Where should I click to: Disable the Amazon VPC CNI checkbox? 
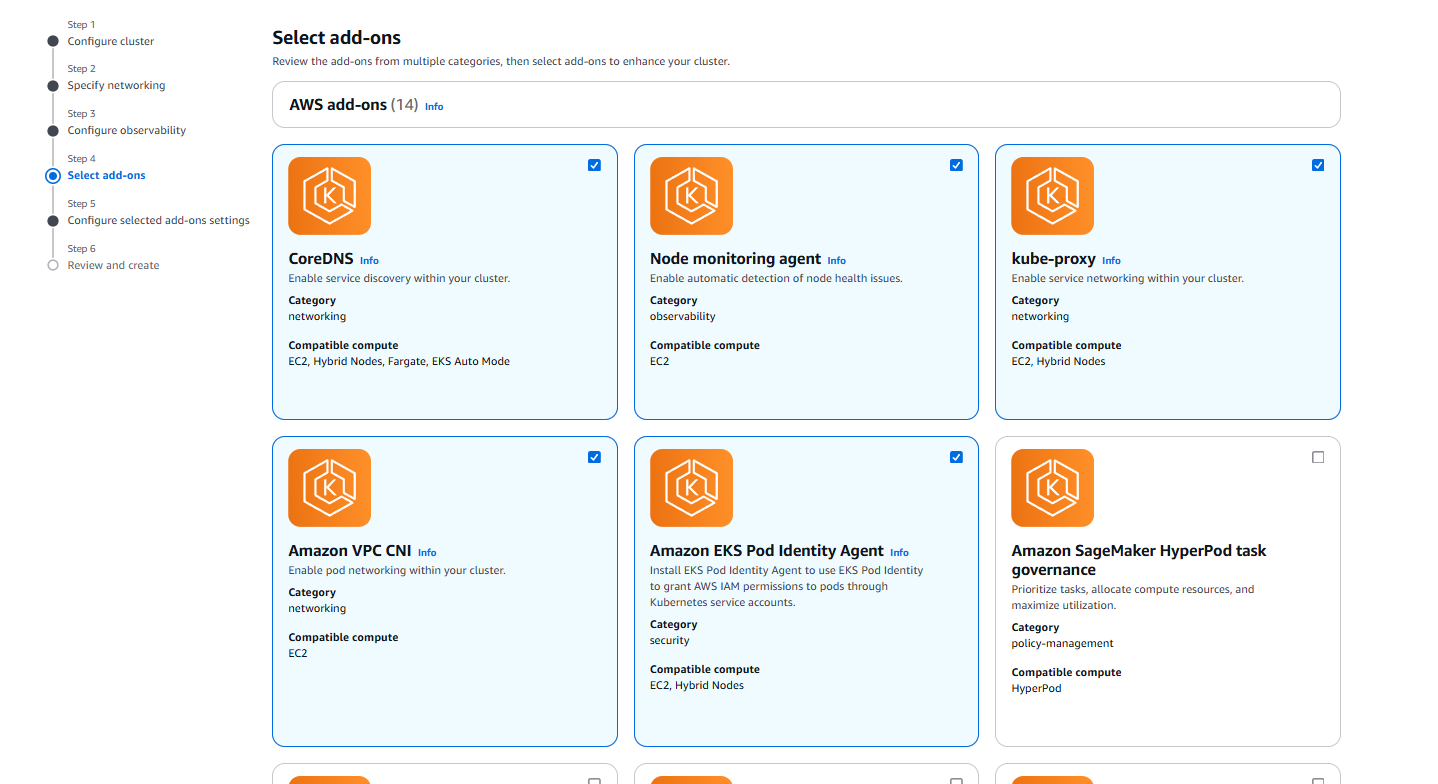tap(595, 457)
